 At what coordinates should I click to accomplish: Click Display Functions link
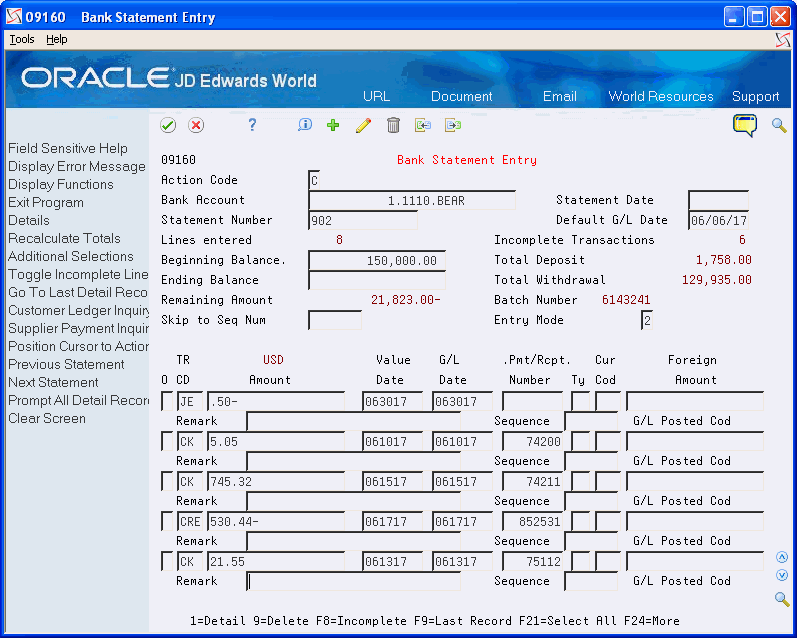point(60,185)
